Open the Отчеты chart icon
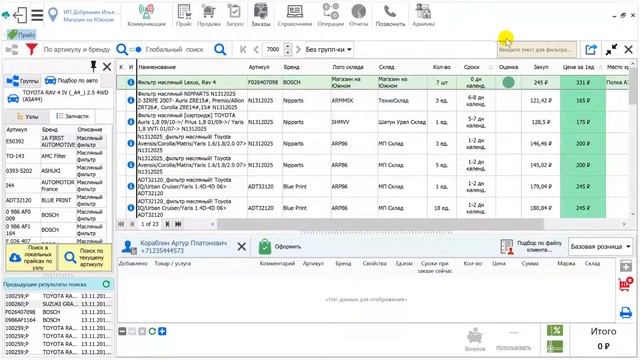This screenshot has height=360, width=640. click(358, 12)
